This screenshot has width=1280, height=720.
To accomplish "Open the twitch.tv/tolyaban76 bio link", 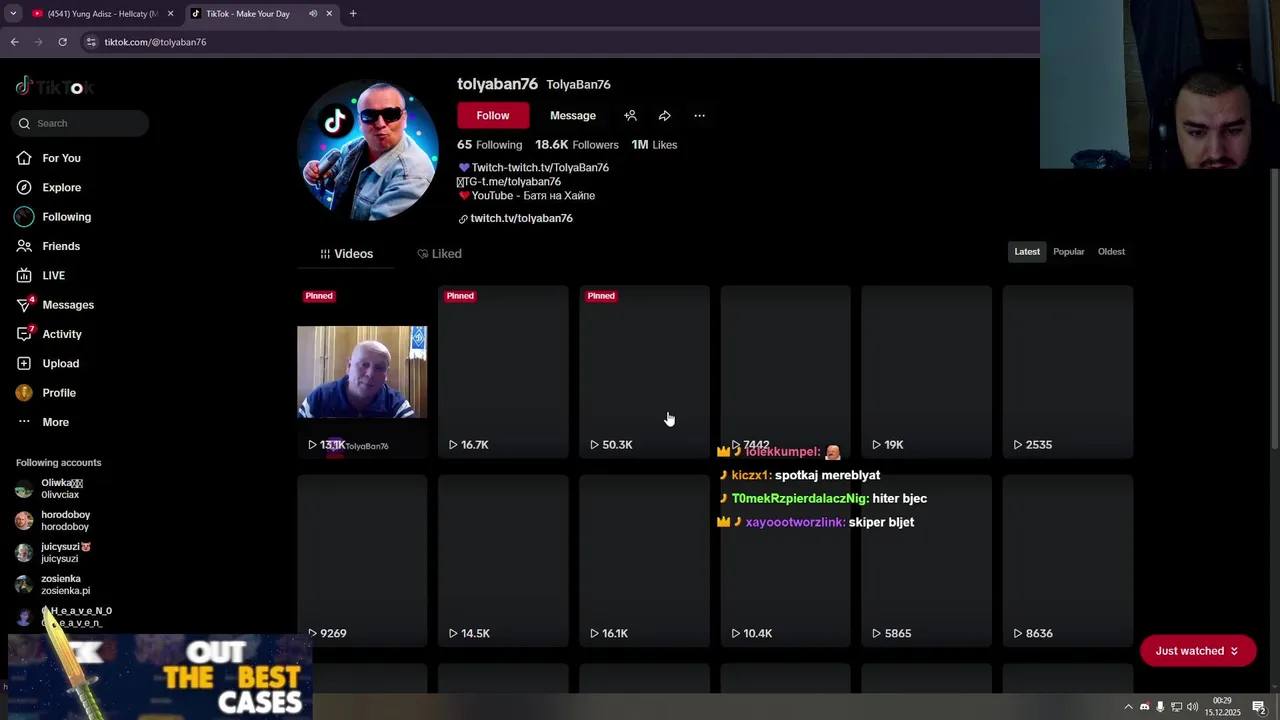I will tap(515, 218).
